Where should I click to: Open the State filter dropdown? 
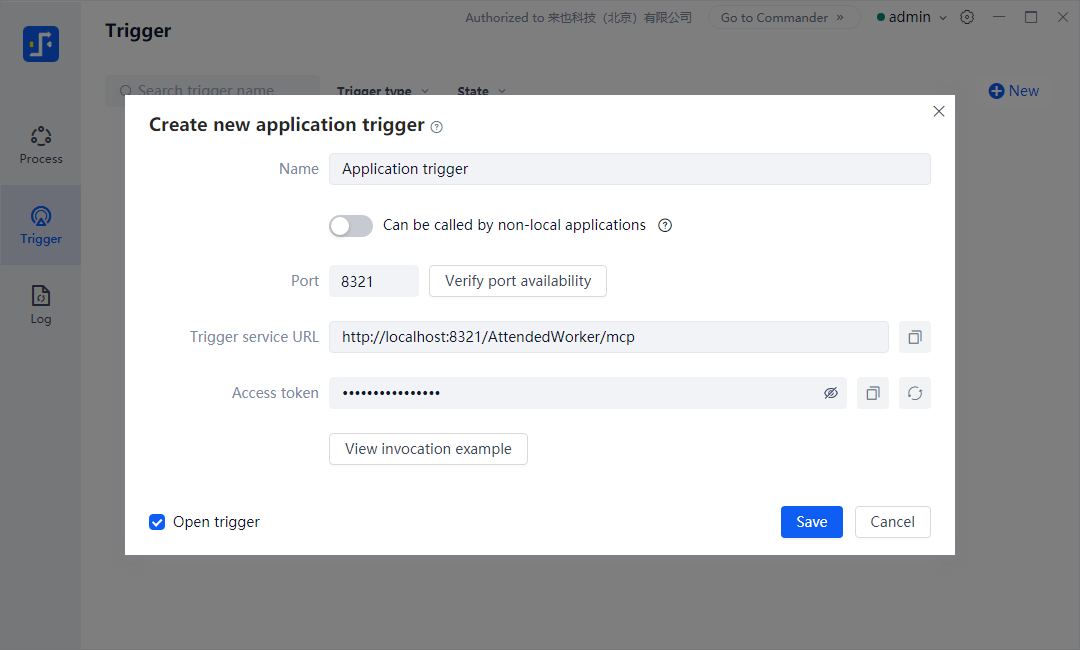481,91
